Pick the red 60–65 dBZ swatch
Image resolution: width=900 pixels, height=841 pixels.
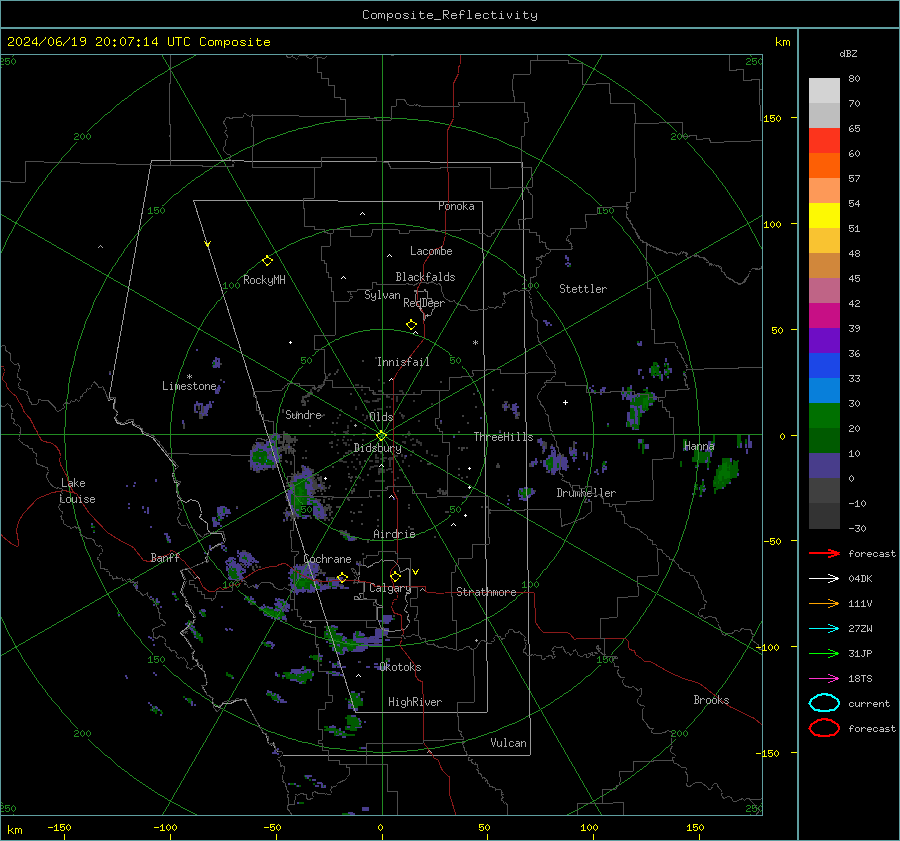coord(824,141)
